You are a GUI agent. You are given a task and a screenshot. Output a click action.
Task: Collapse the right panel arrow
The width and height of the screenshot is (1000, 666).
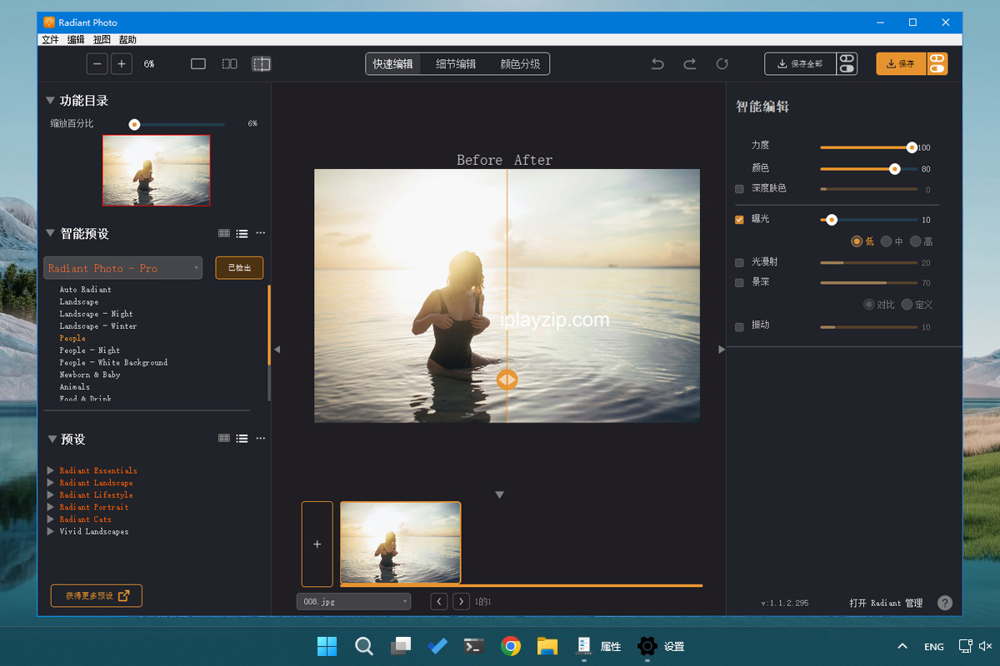(x=721, y=350)
